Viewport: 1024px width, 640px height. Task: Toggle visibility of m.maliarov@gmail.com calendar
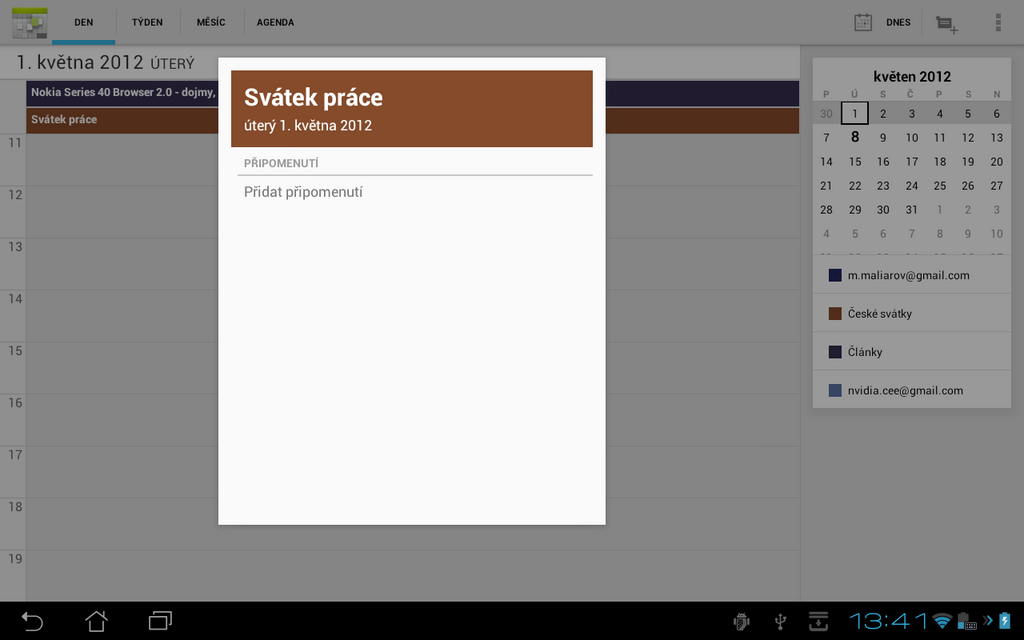coord(911,274)
